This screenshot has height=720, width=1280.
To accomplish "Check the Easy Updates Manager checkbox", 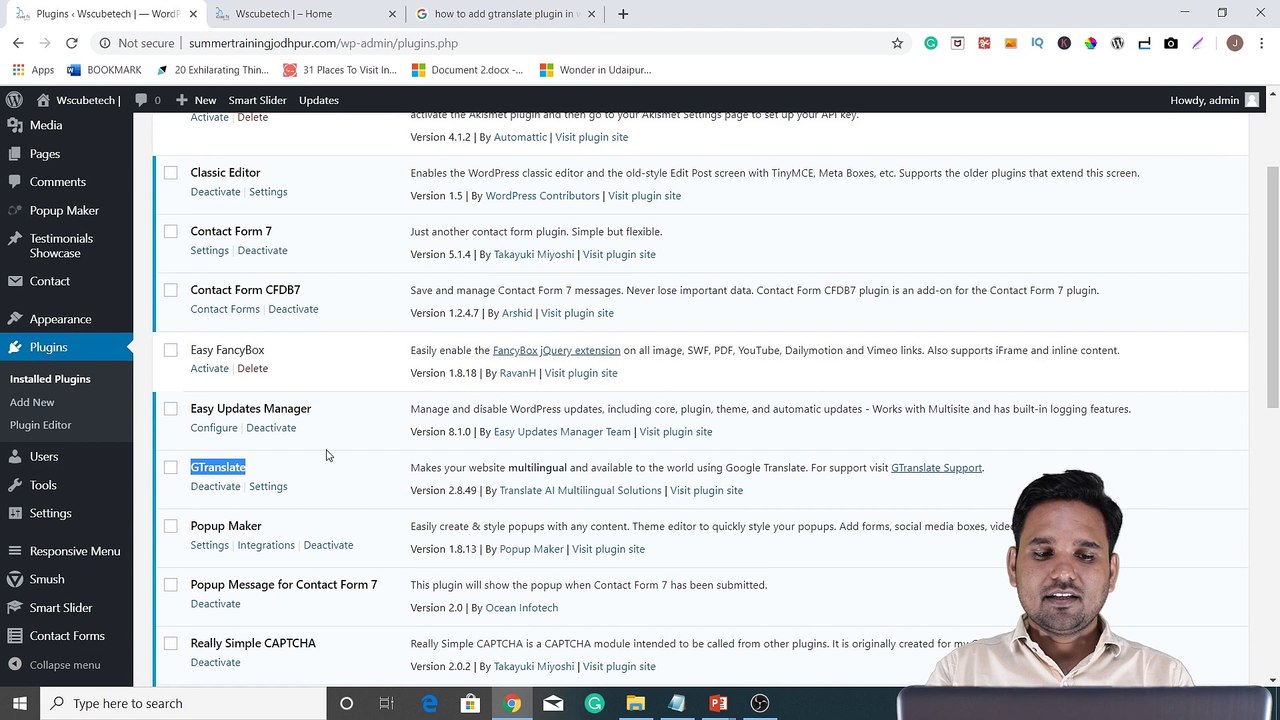I will 171,408.
